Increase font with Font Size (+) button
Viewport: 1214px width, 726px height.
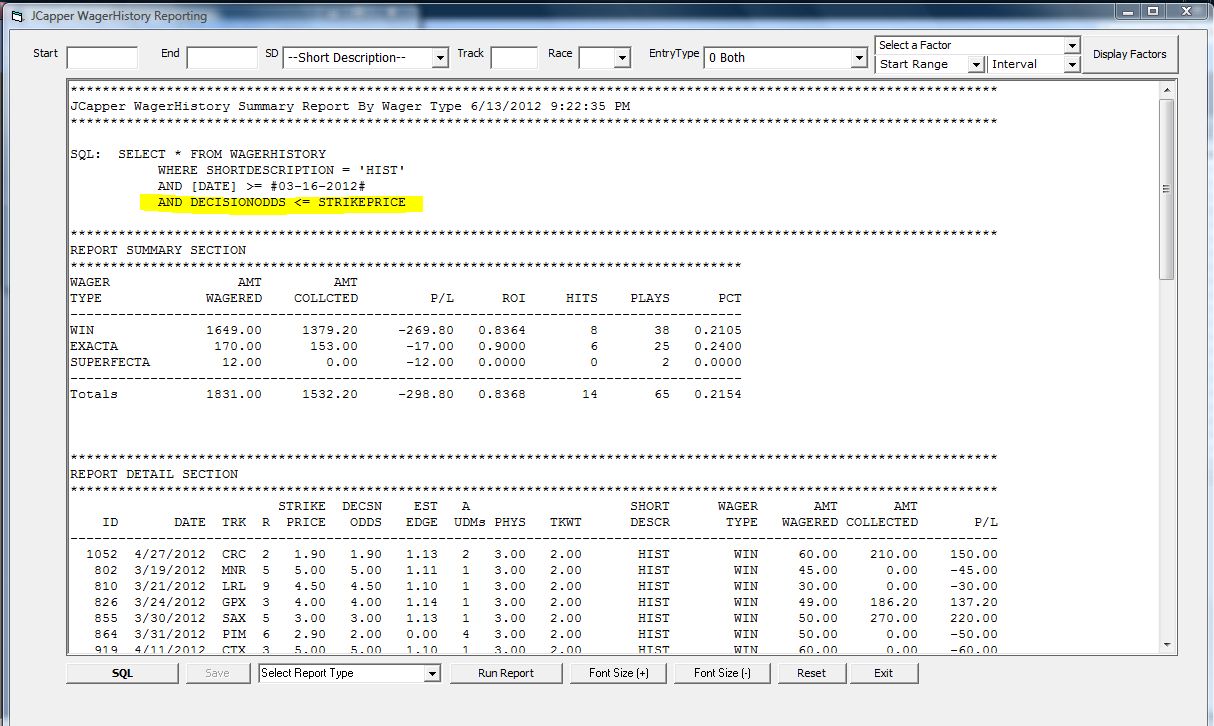click(619, 673)
